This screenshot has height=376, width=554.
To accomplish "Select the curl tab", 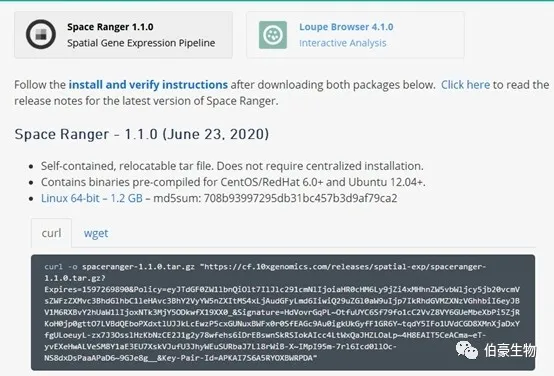I will (x=51, y=233).
